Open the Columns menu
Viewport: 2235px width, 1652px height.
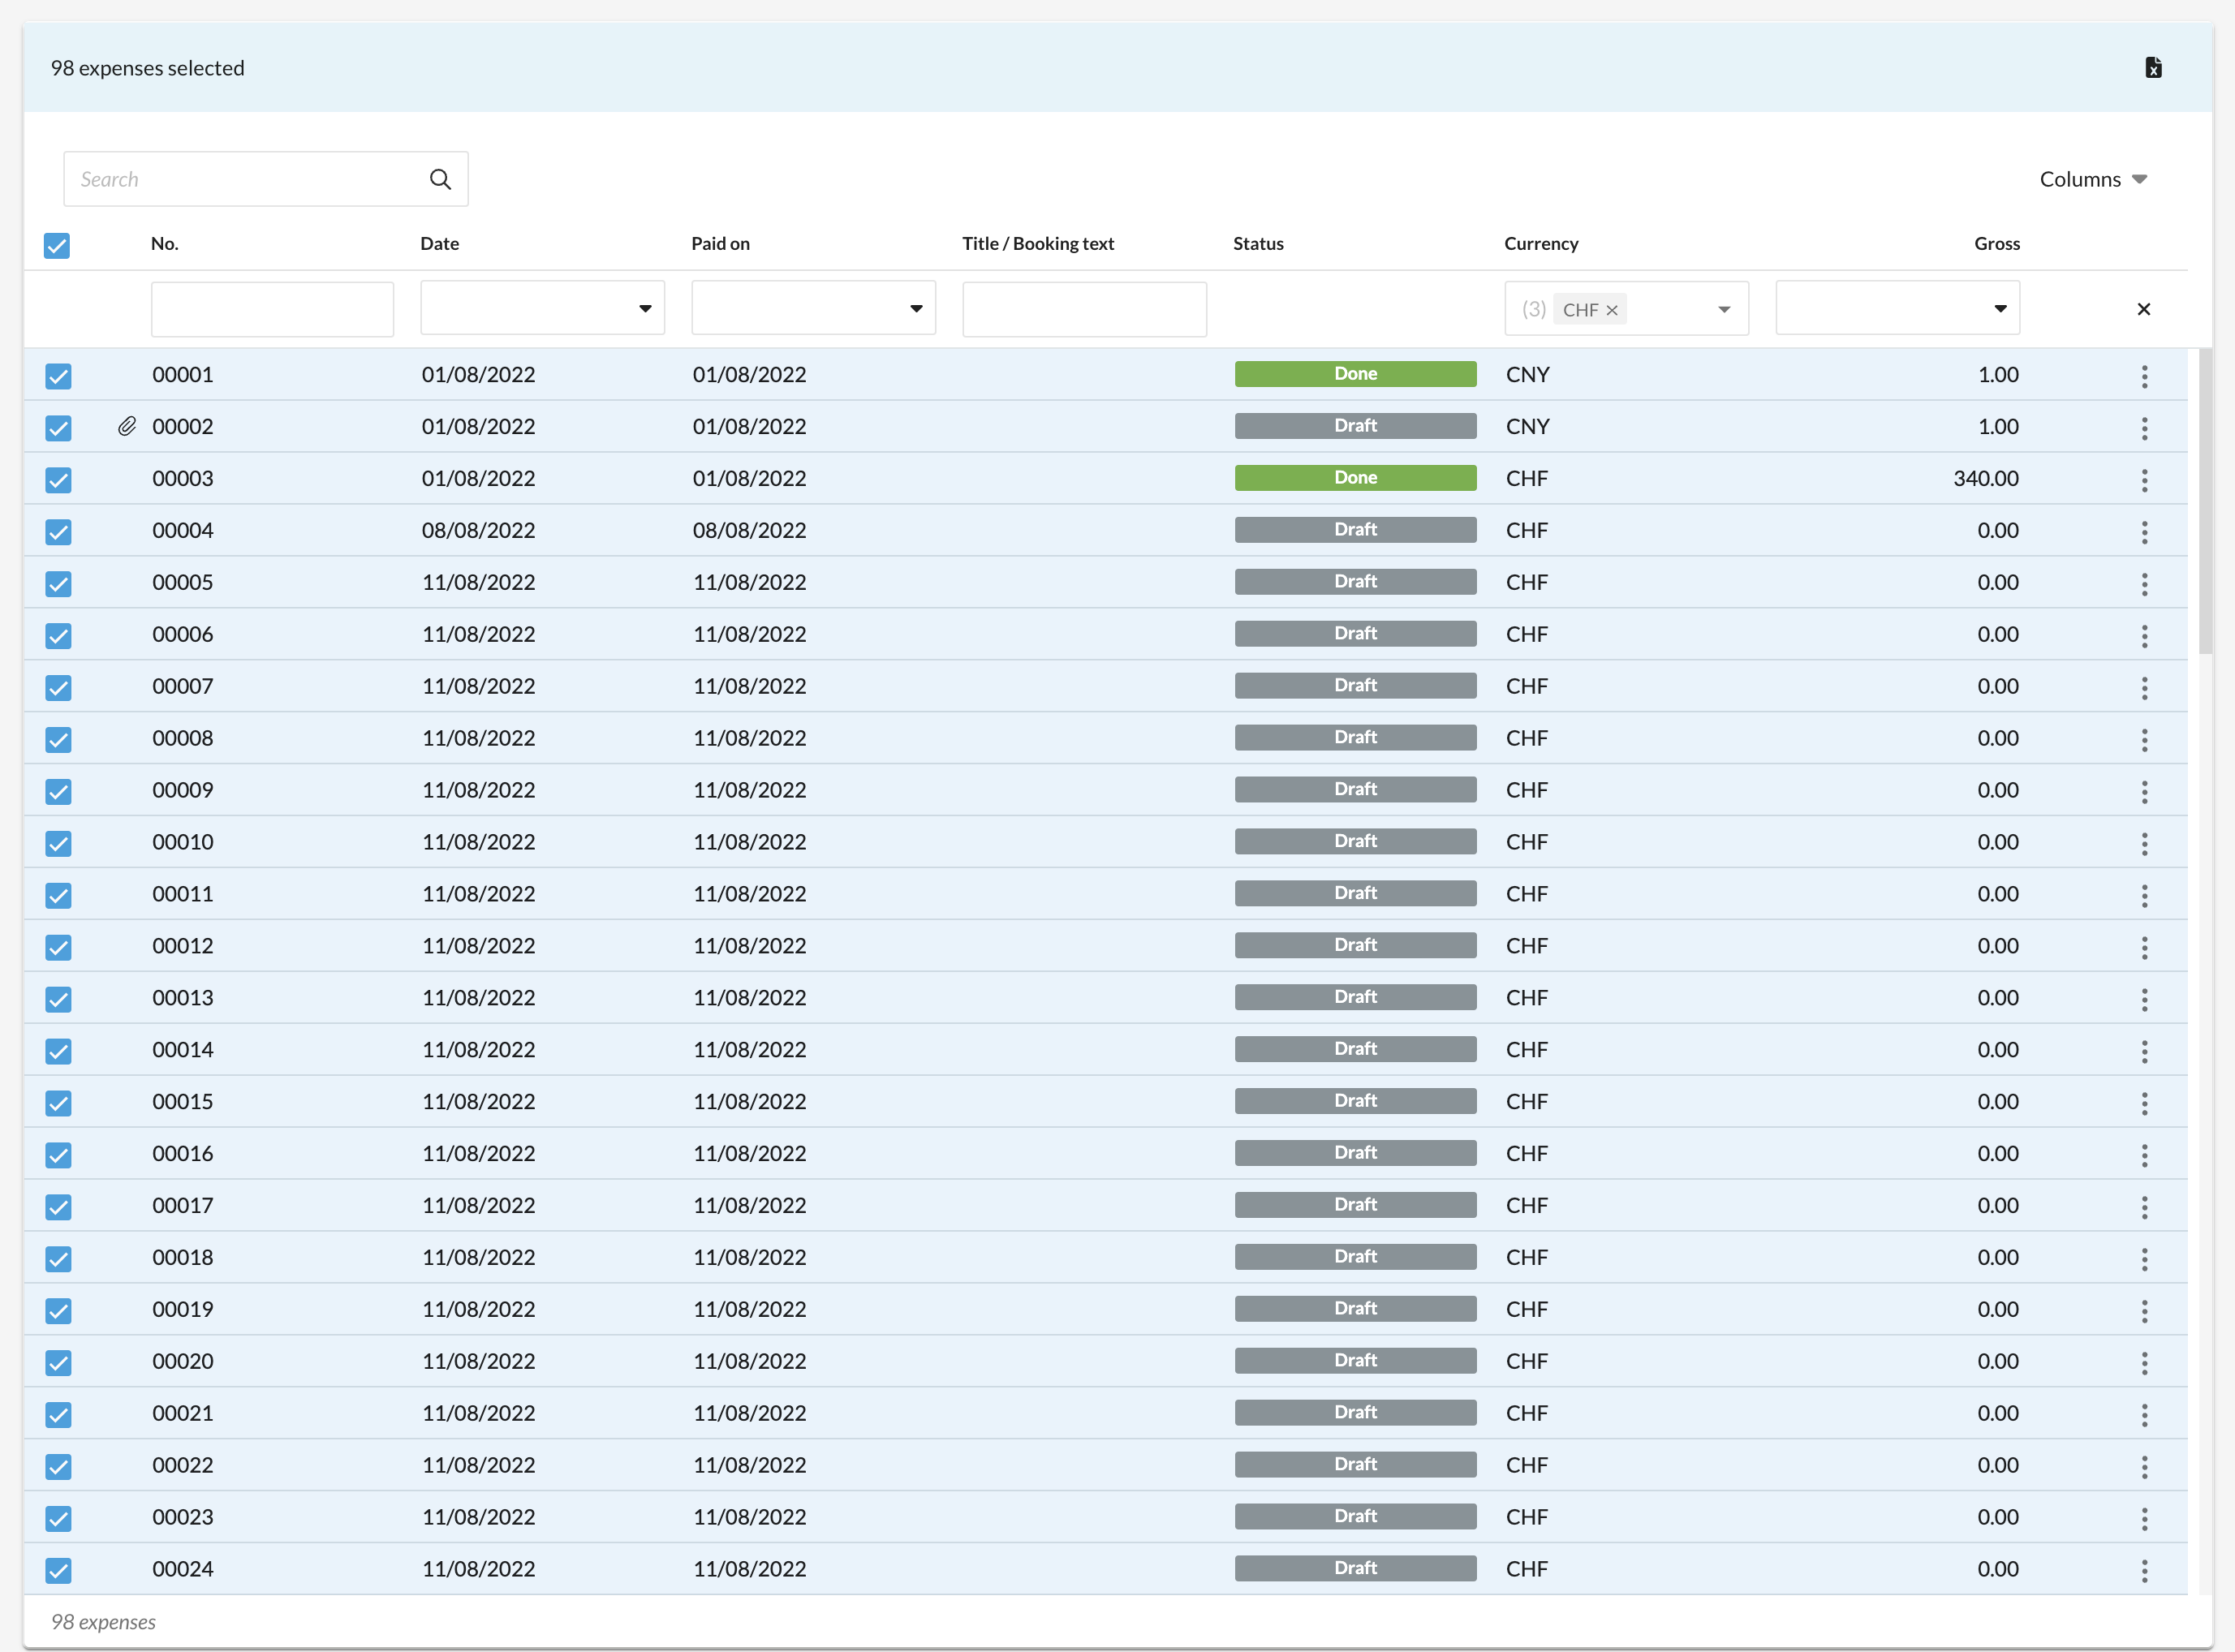(2093, 179)
